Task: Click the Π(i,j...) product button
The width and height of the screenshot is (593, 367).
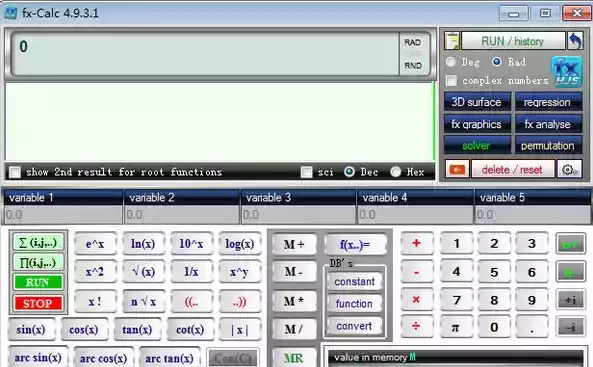Action: click(38, 263)
